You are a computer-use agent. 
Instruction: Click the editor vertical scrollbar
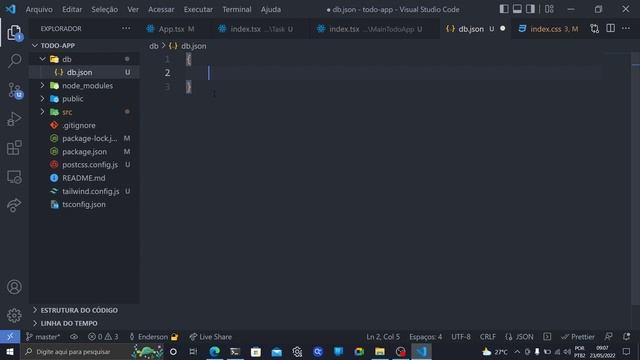tap(636, 178)
